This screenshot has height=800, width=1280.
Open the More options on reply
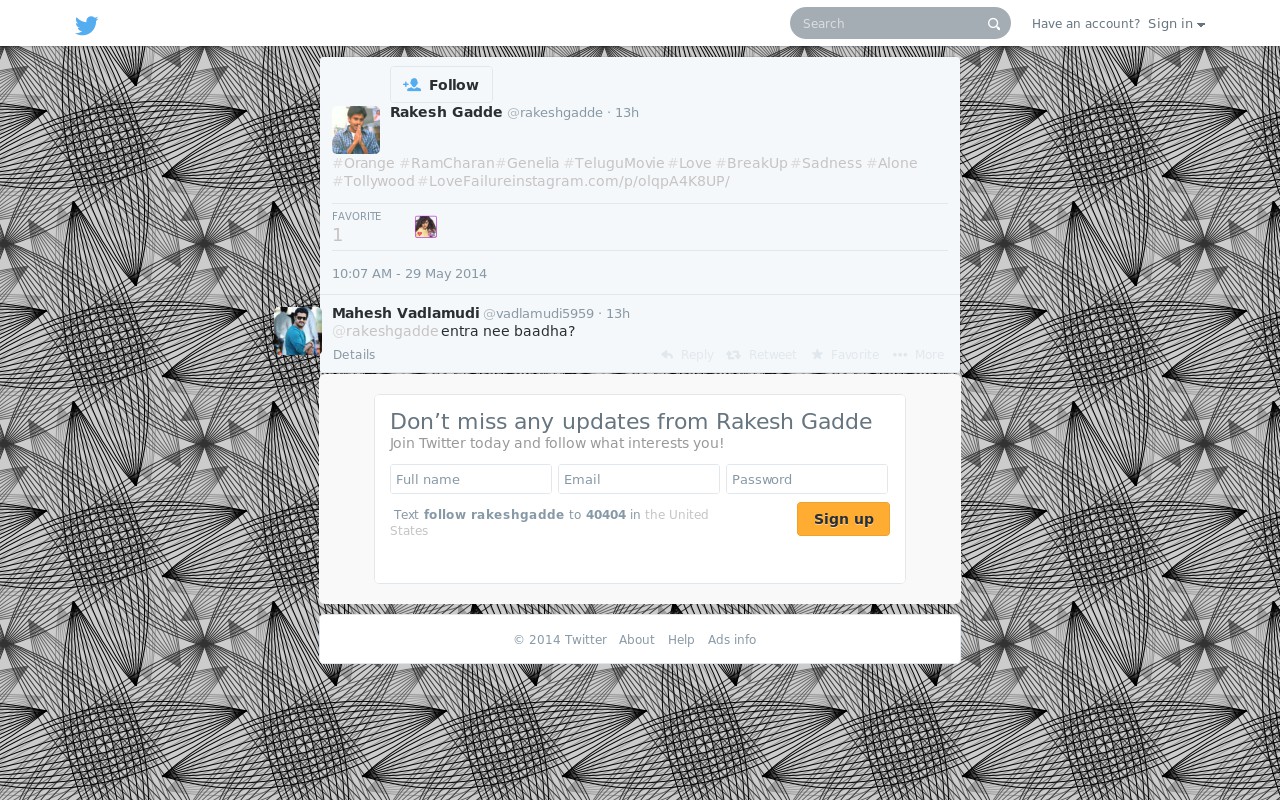coord(919,355)
